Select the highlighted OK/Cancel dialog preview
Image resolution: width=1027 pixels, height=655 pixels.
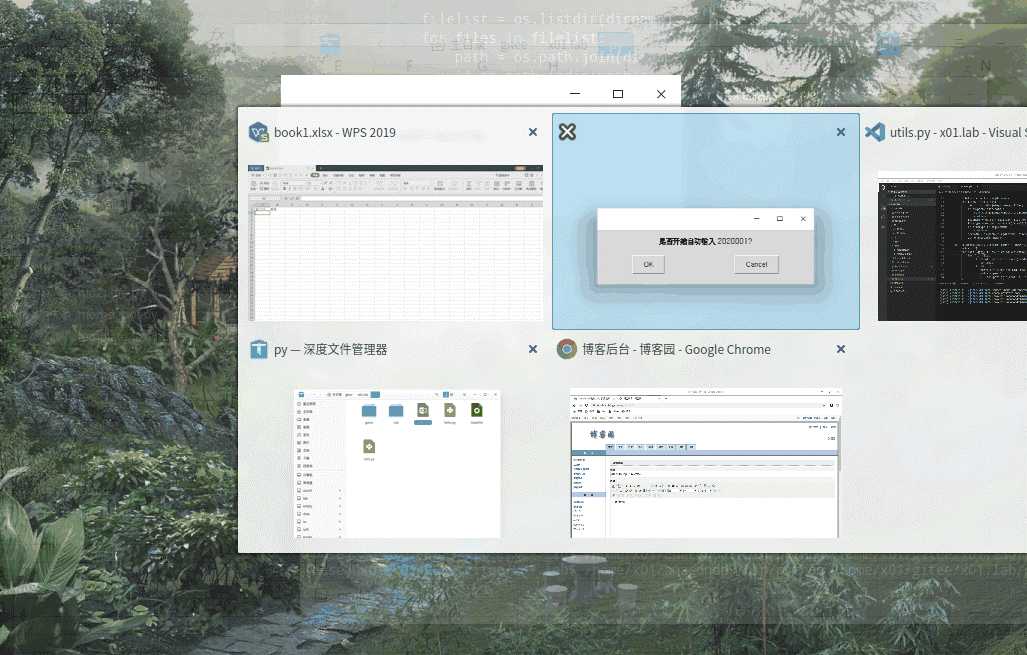pos(705,246)
